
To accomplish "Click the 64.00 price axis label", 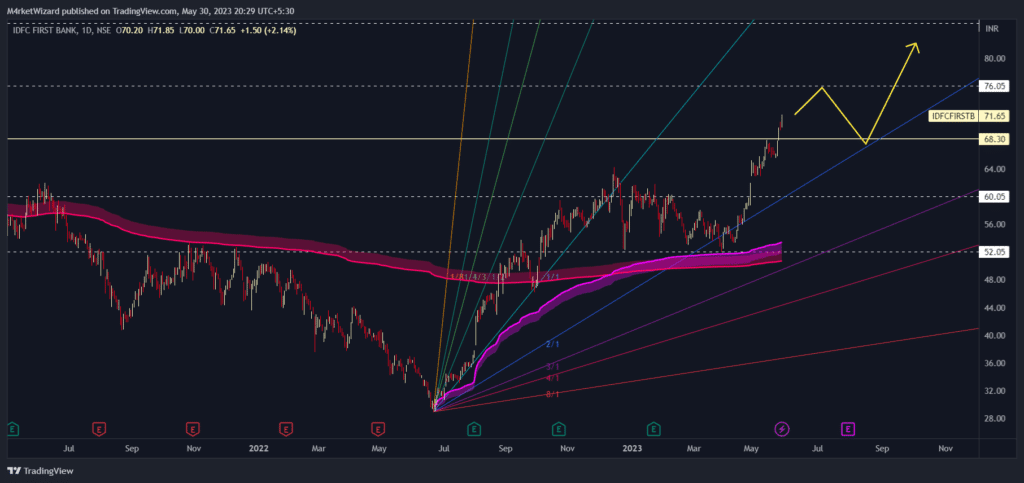I will [995, 169].
